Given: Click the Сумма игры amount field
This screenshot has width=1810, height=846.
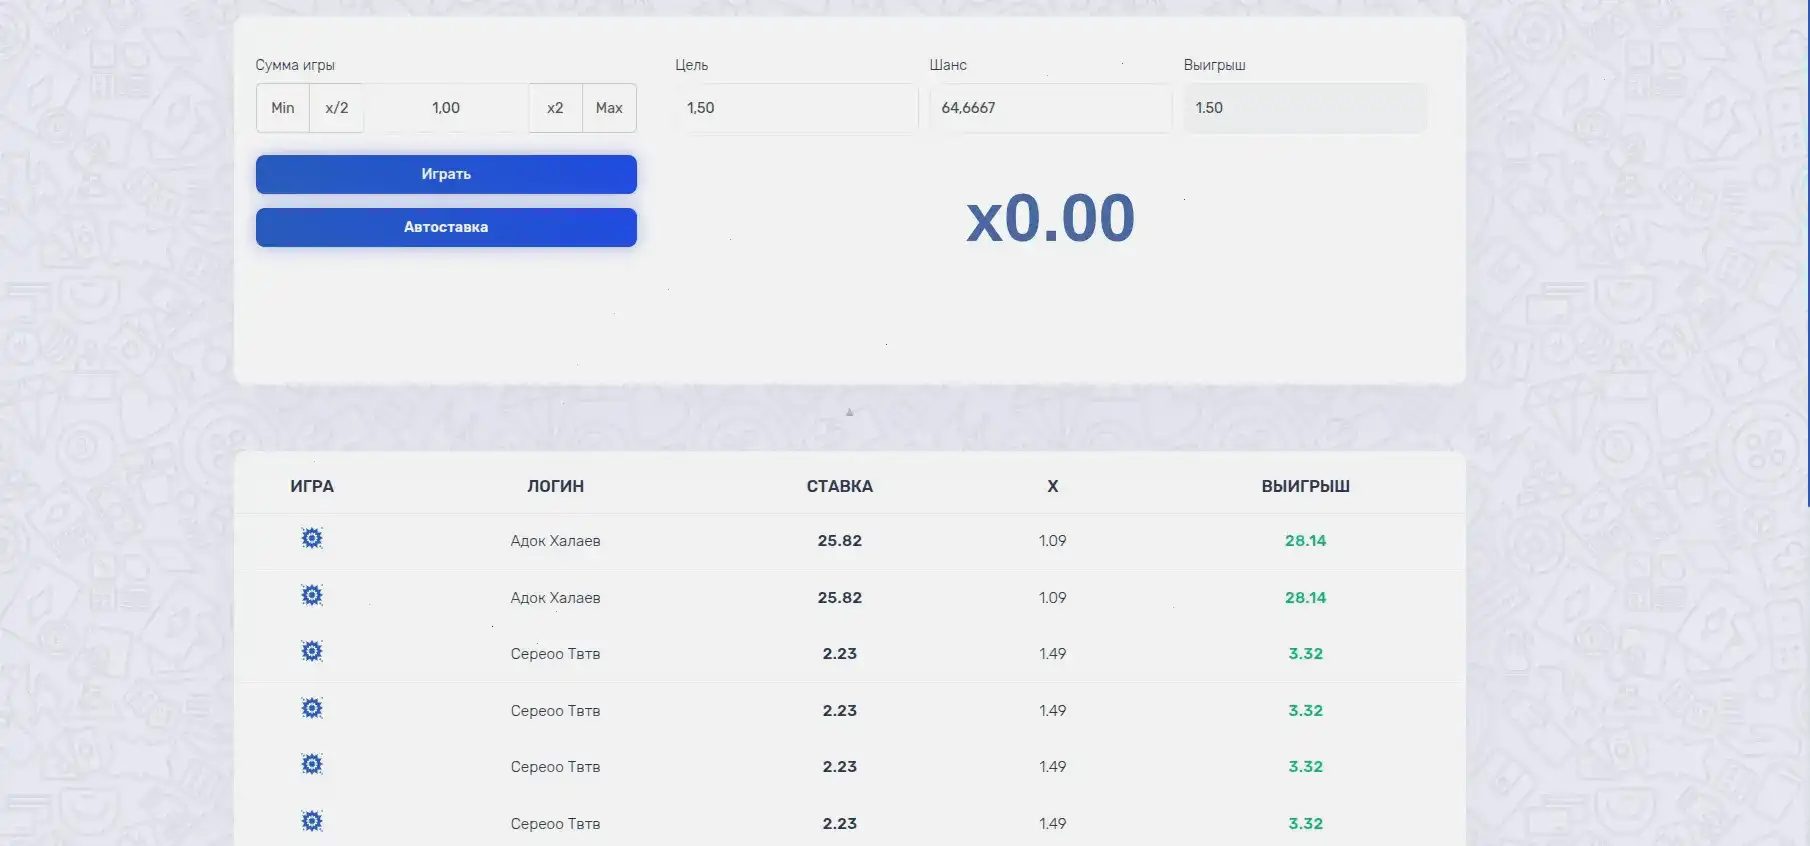Looking at the screenshot, I should click(446, 108).
